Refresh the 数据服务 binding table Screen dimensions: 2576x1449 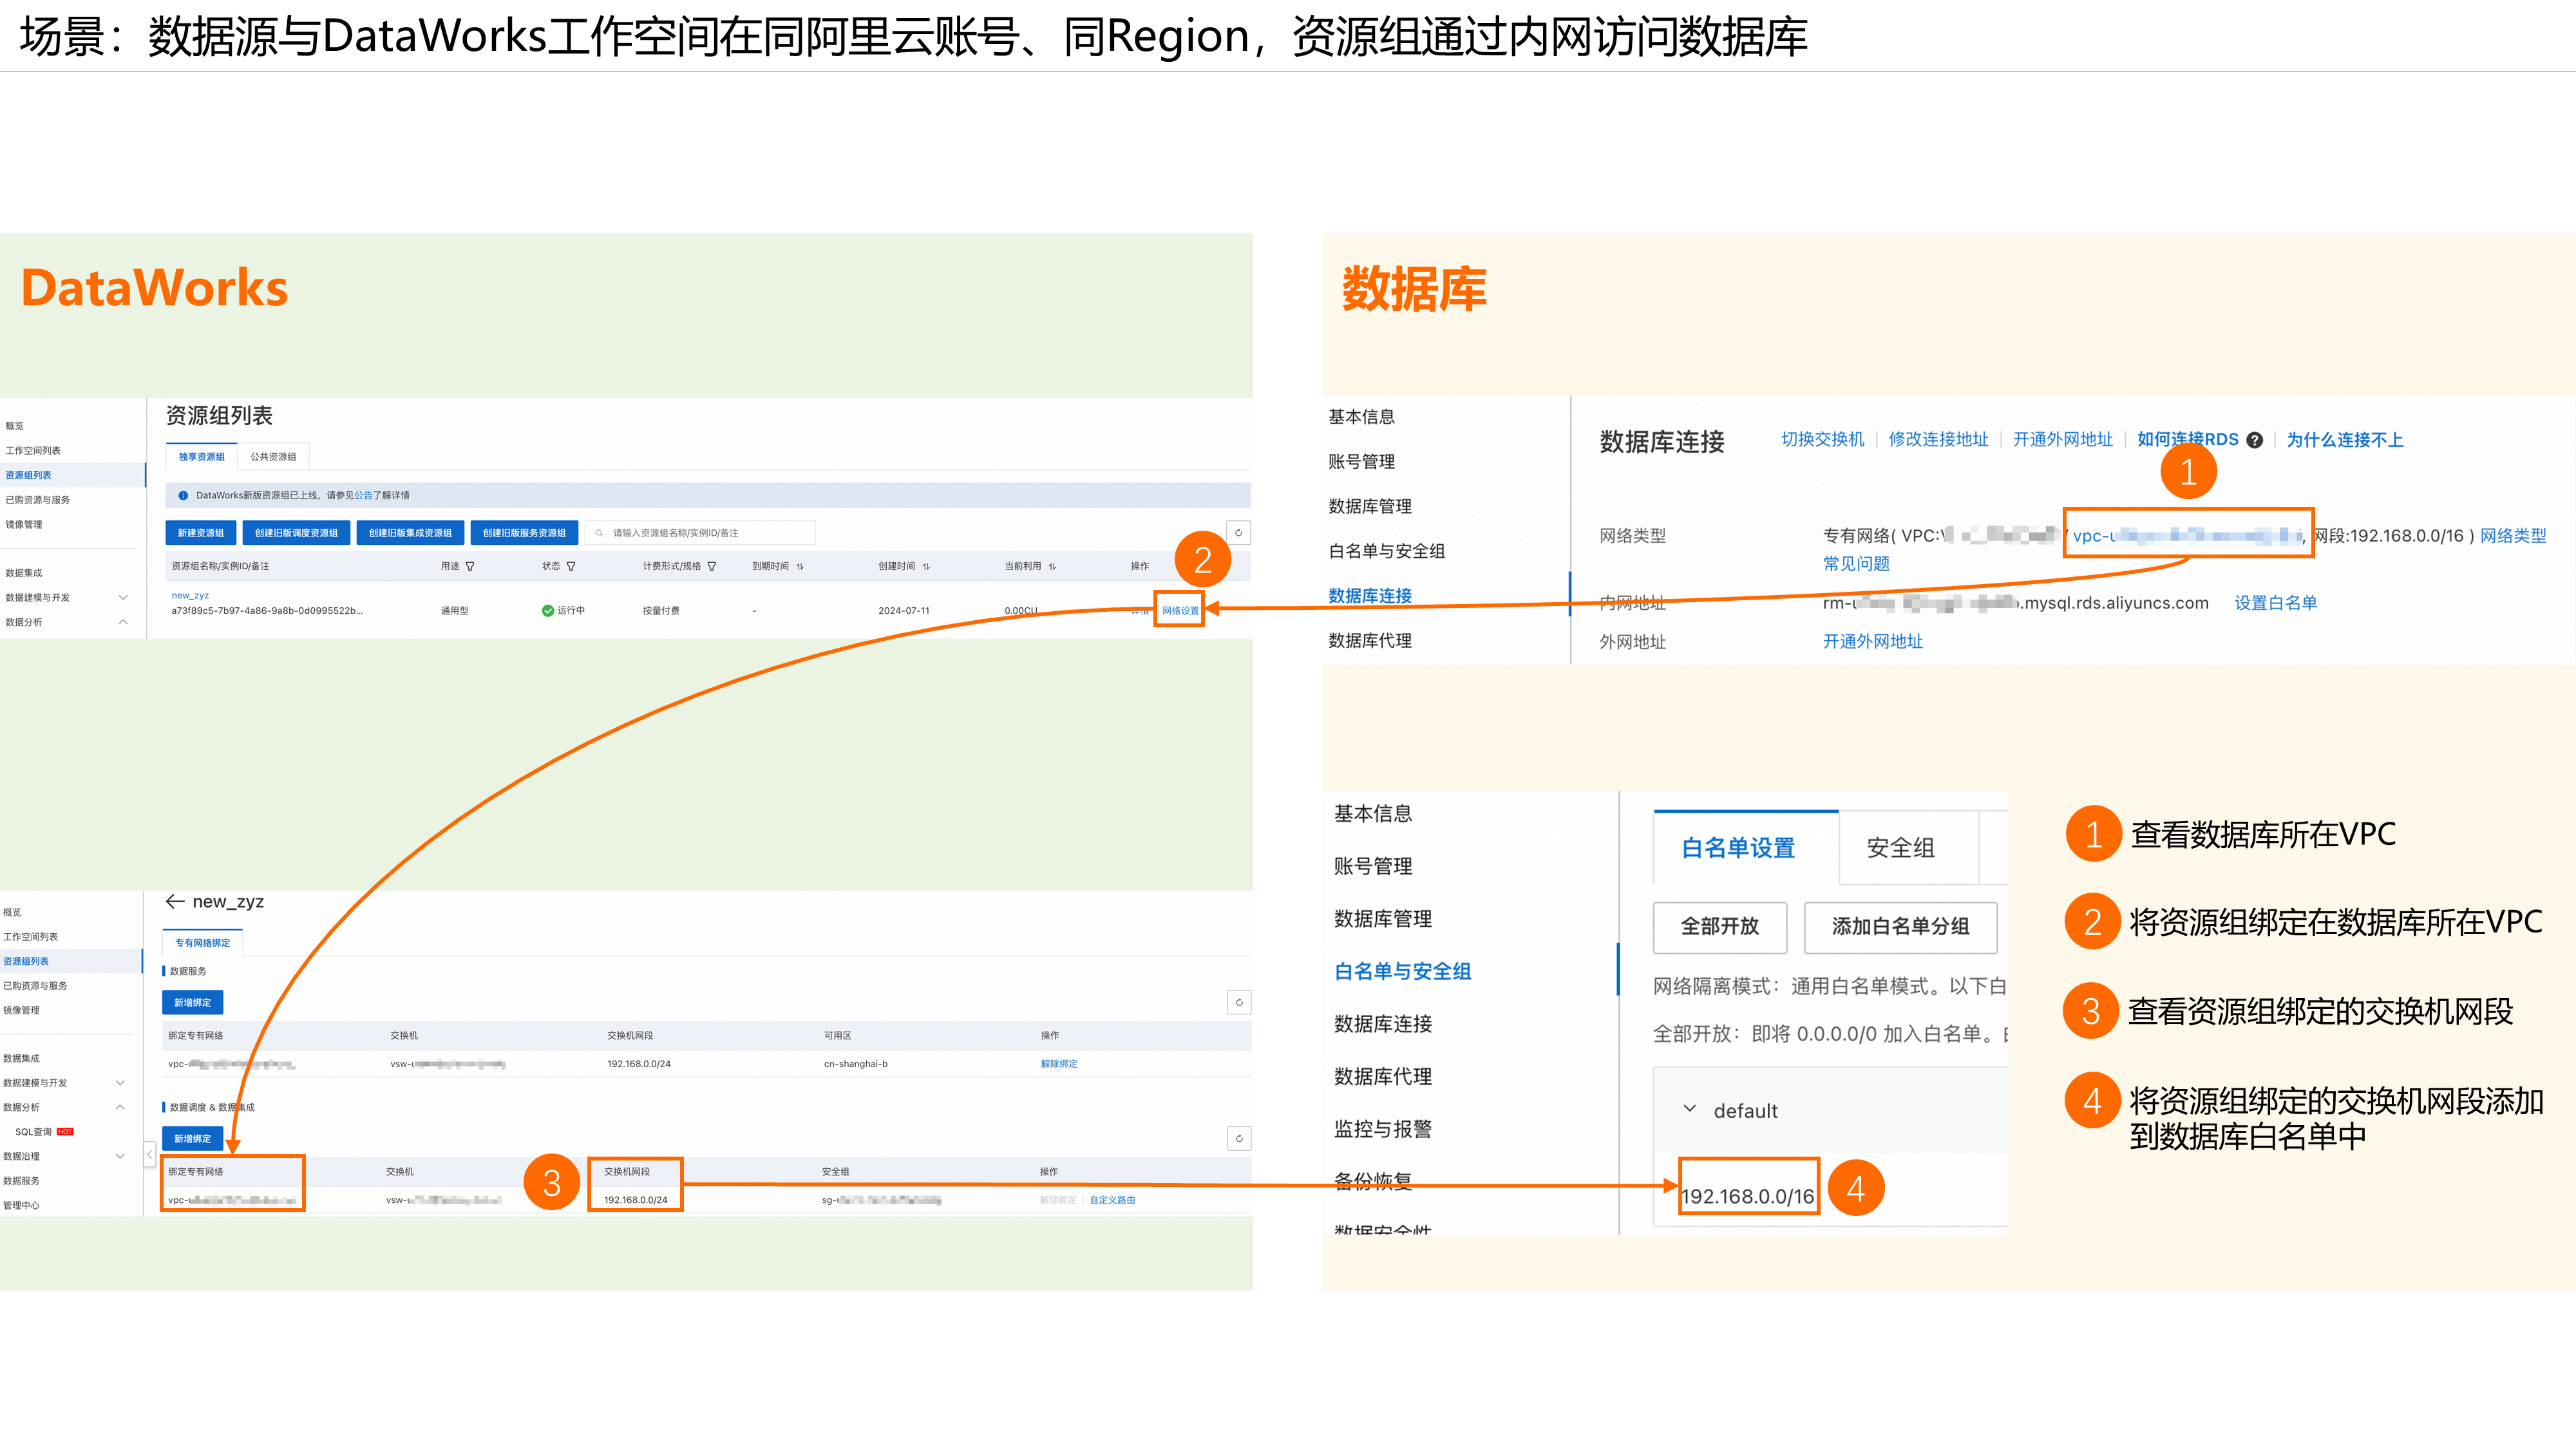pyautogui.click(x=1239, y=1002)
